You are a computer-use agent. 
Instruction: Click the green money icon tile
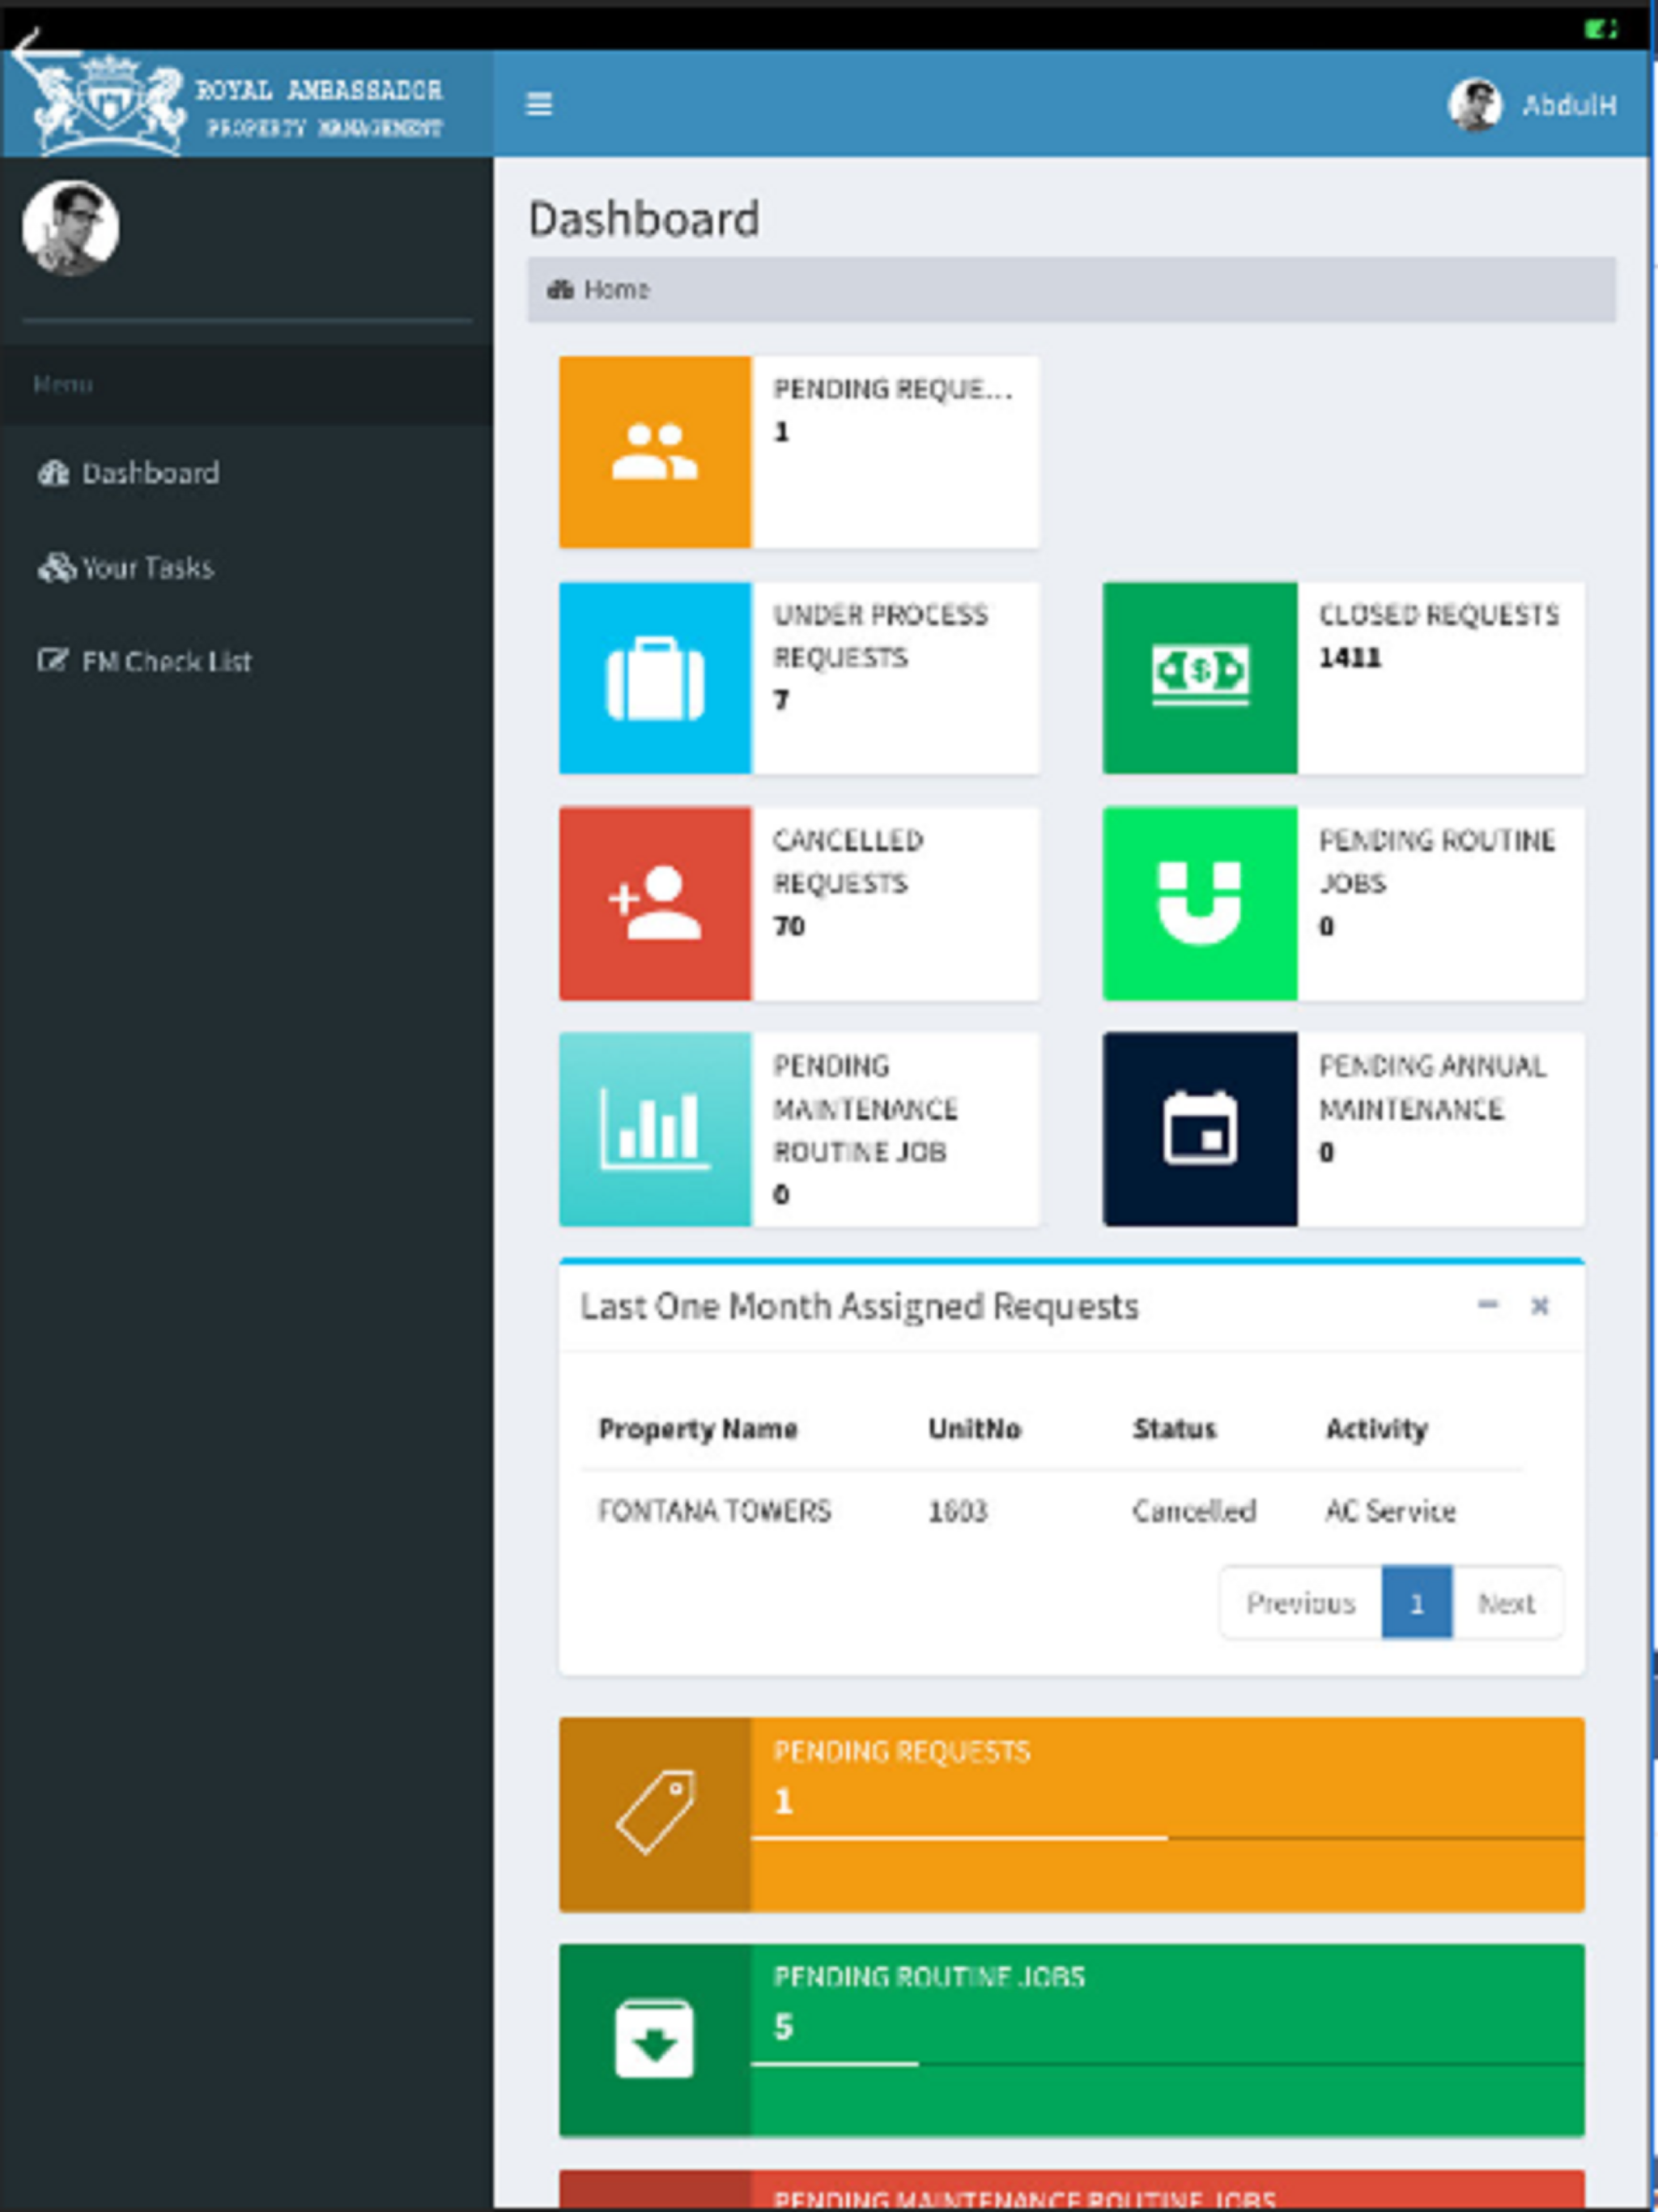tap(1200, 678)
